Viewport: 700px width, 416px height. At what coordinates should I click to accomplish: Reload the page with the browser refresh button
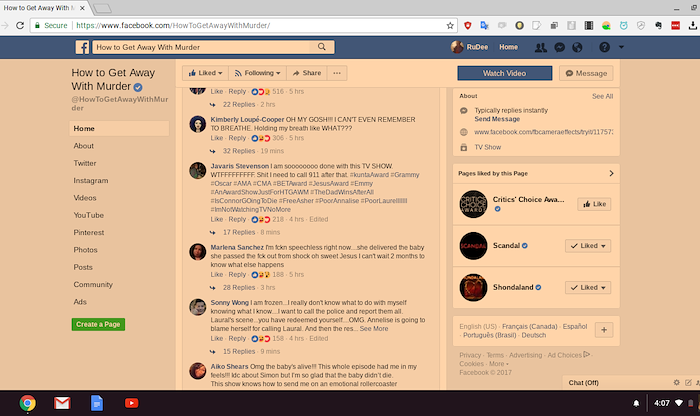tap(20, 25)
